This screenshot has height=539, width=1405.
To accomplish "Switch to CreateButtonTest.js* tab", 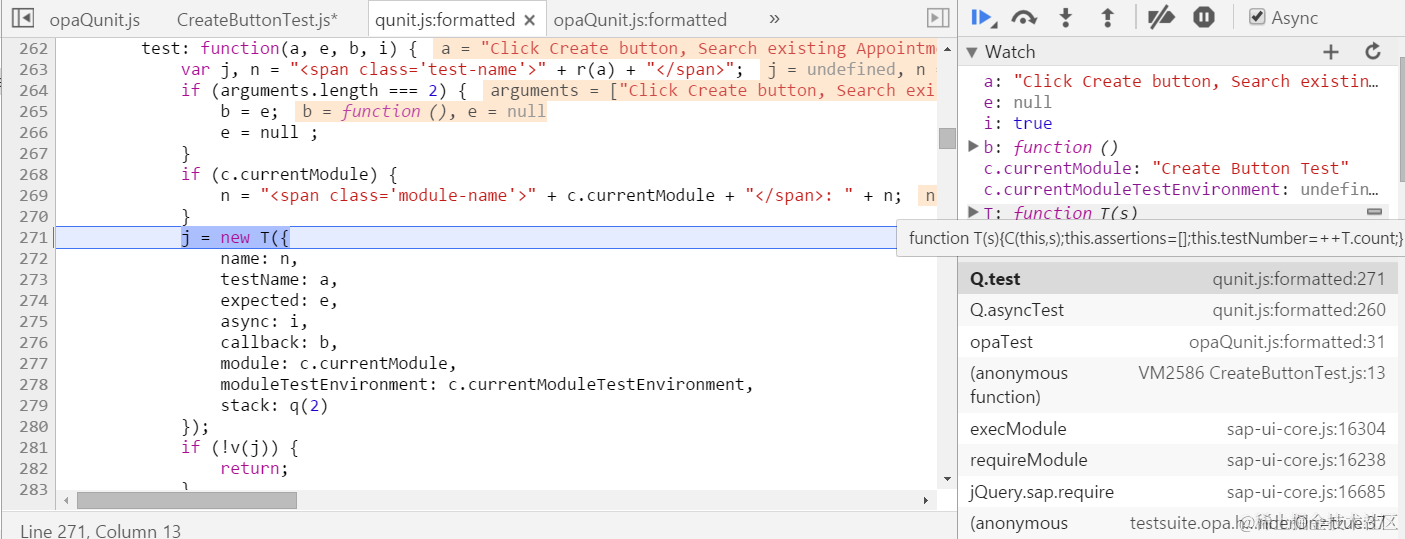I will (x=257, y=20).
